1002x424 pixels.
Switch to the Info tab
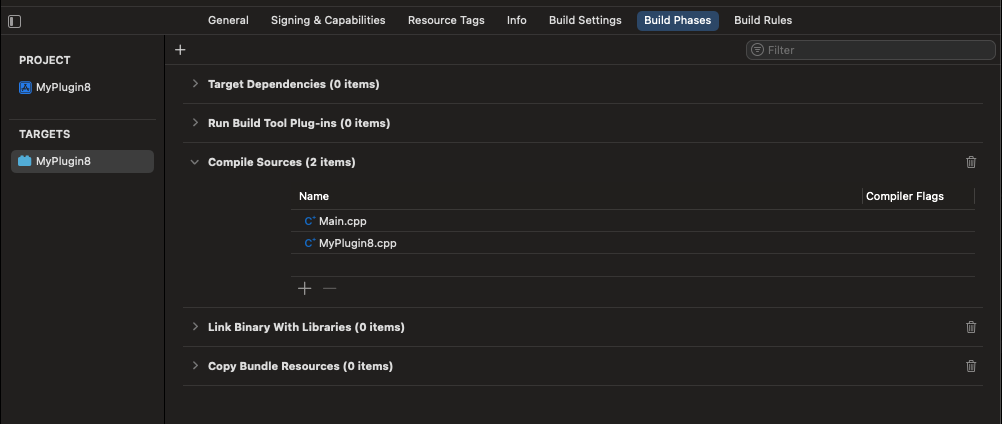click(x=516, y=20)
